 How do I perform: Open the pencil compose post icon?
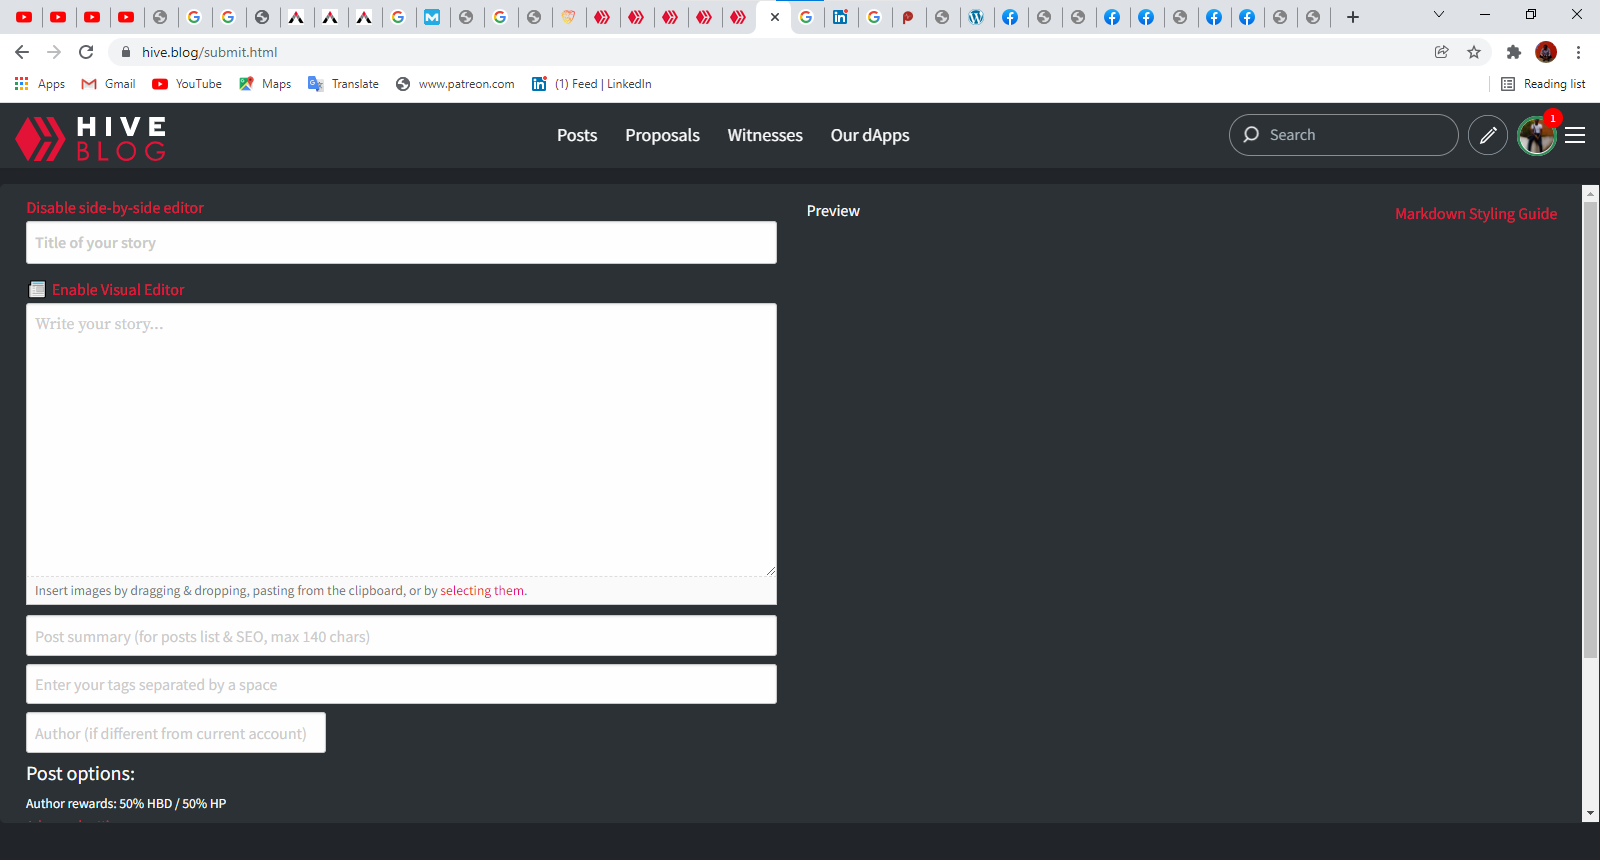pos(1487,135)
